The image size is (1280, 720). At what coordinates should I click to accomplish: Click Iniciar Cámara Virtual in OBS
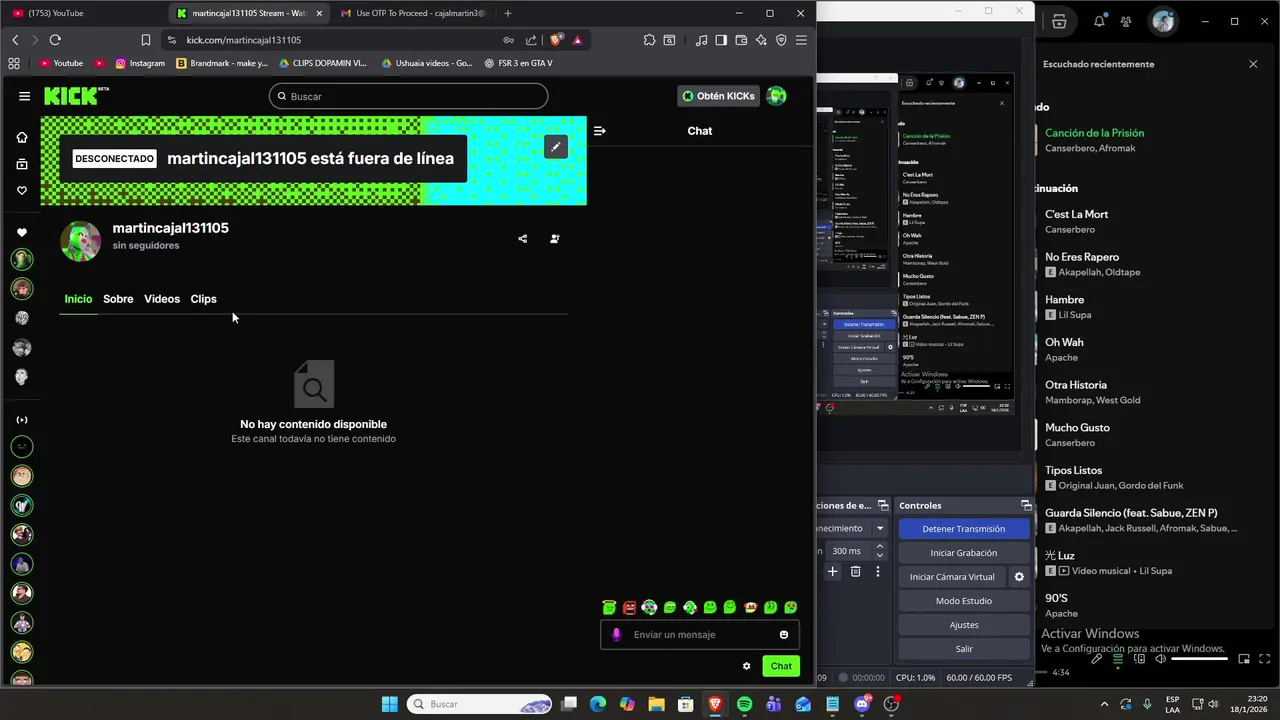pos(952,577)
